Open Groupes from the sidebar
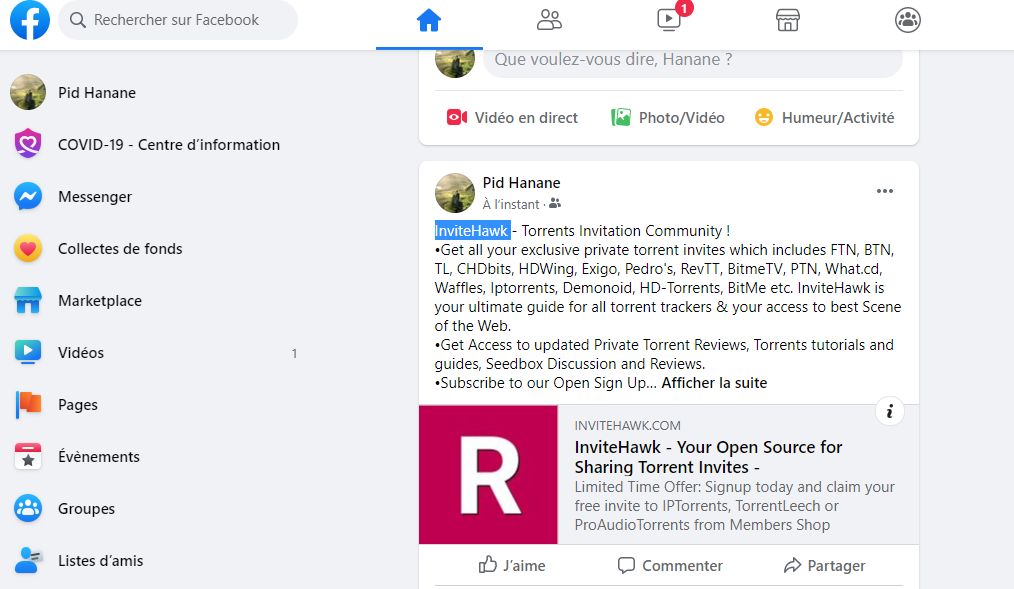 pos(87,509)
